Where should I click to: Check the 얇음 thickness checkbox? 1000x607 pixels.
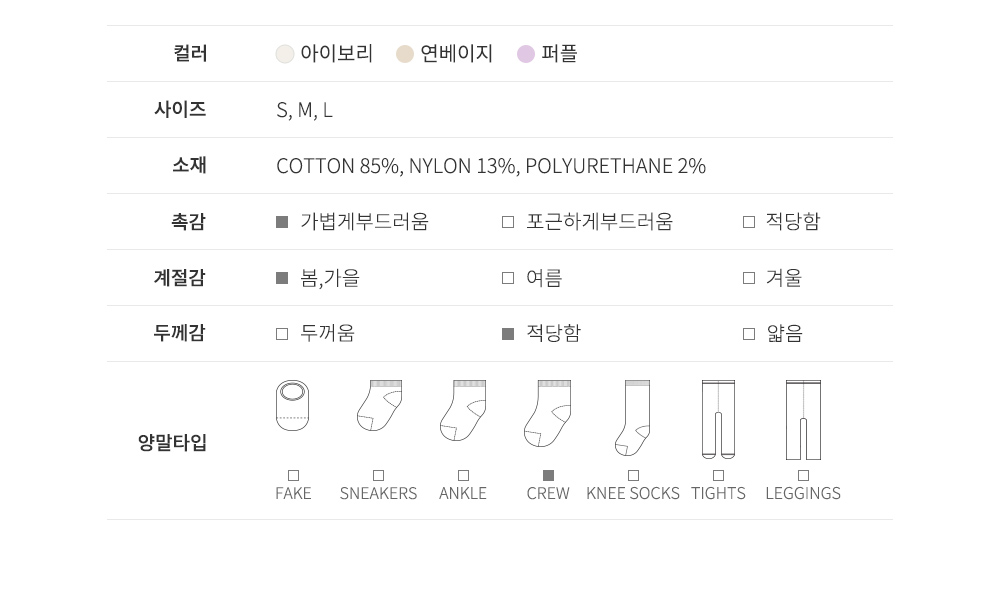(749, 334)
